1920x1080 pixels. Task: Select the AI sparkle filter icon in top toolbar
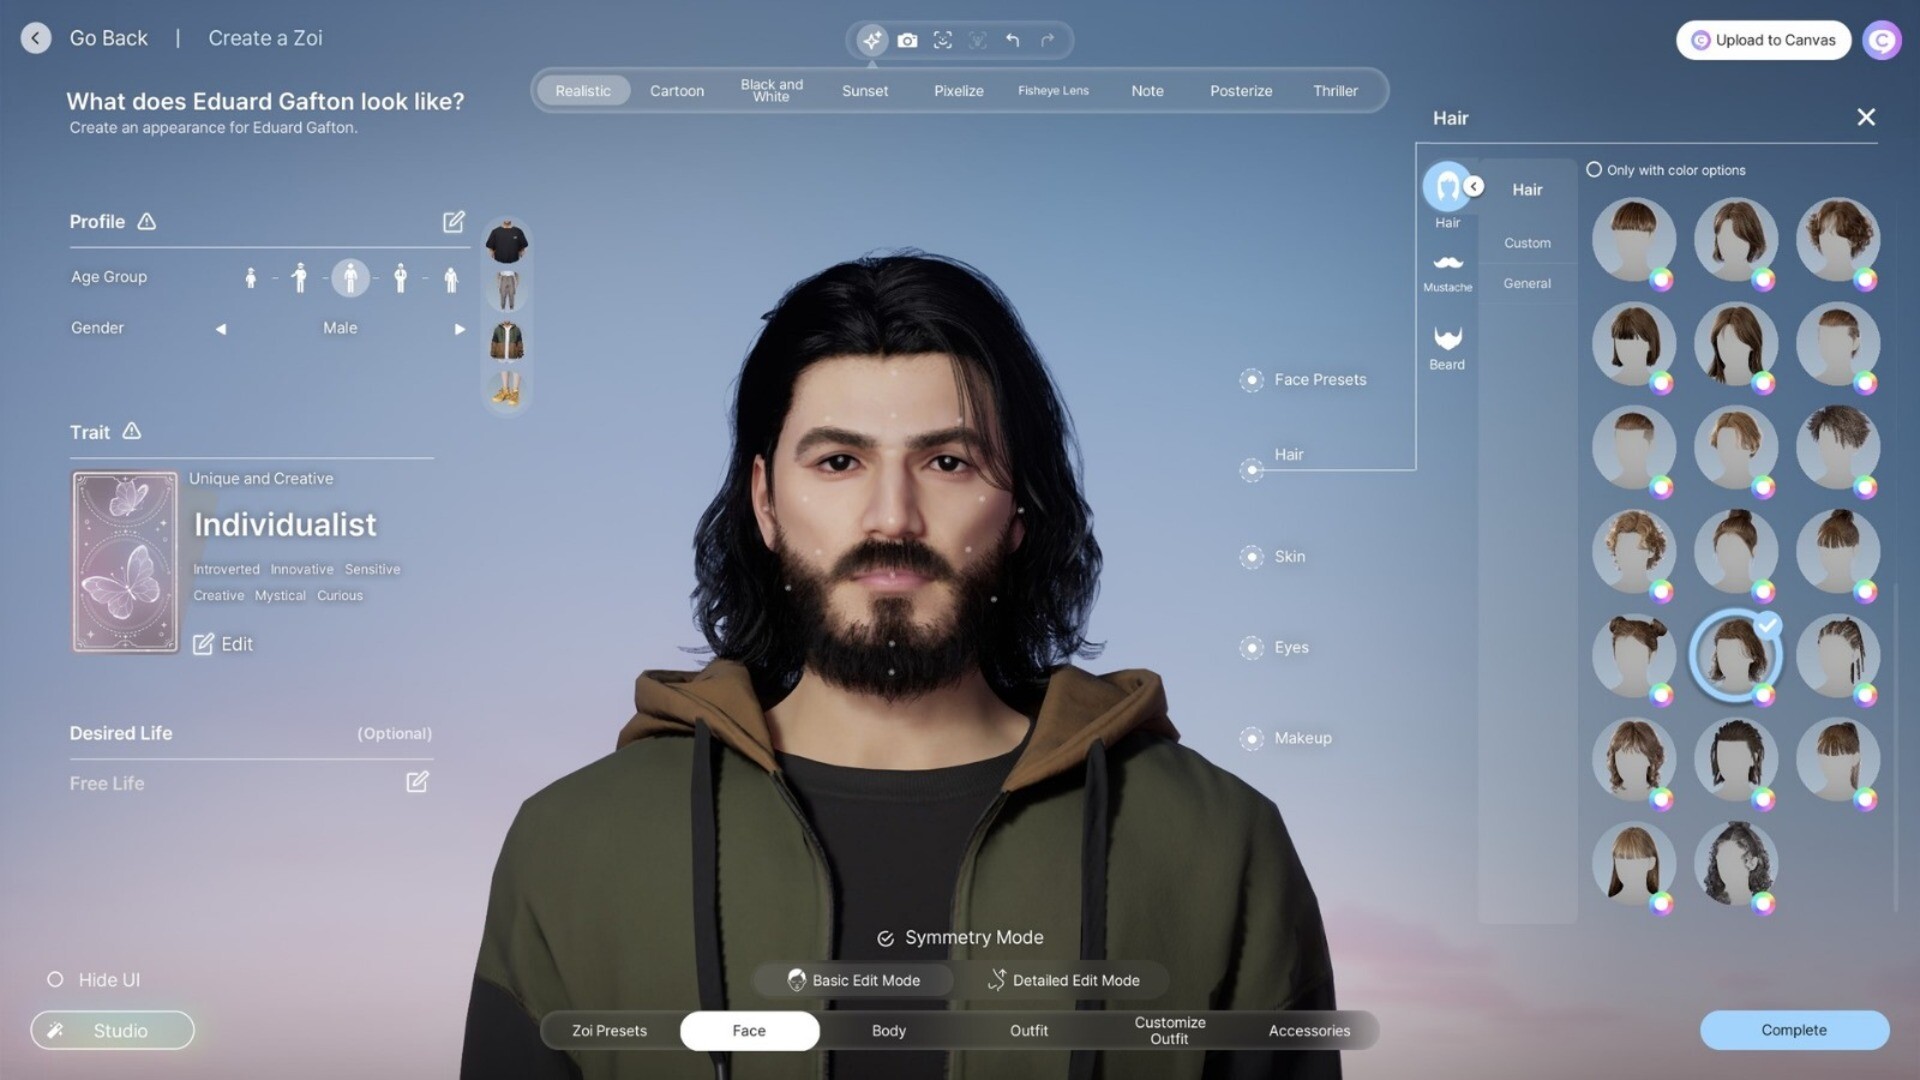(872, 40)
